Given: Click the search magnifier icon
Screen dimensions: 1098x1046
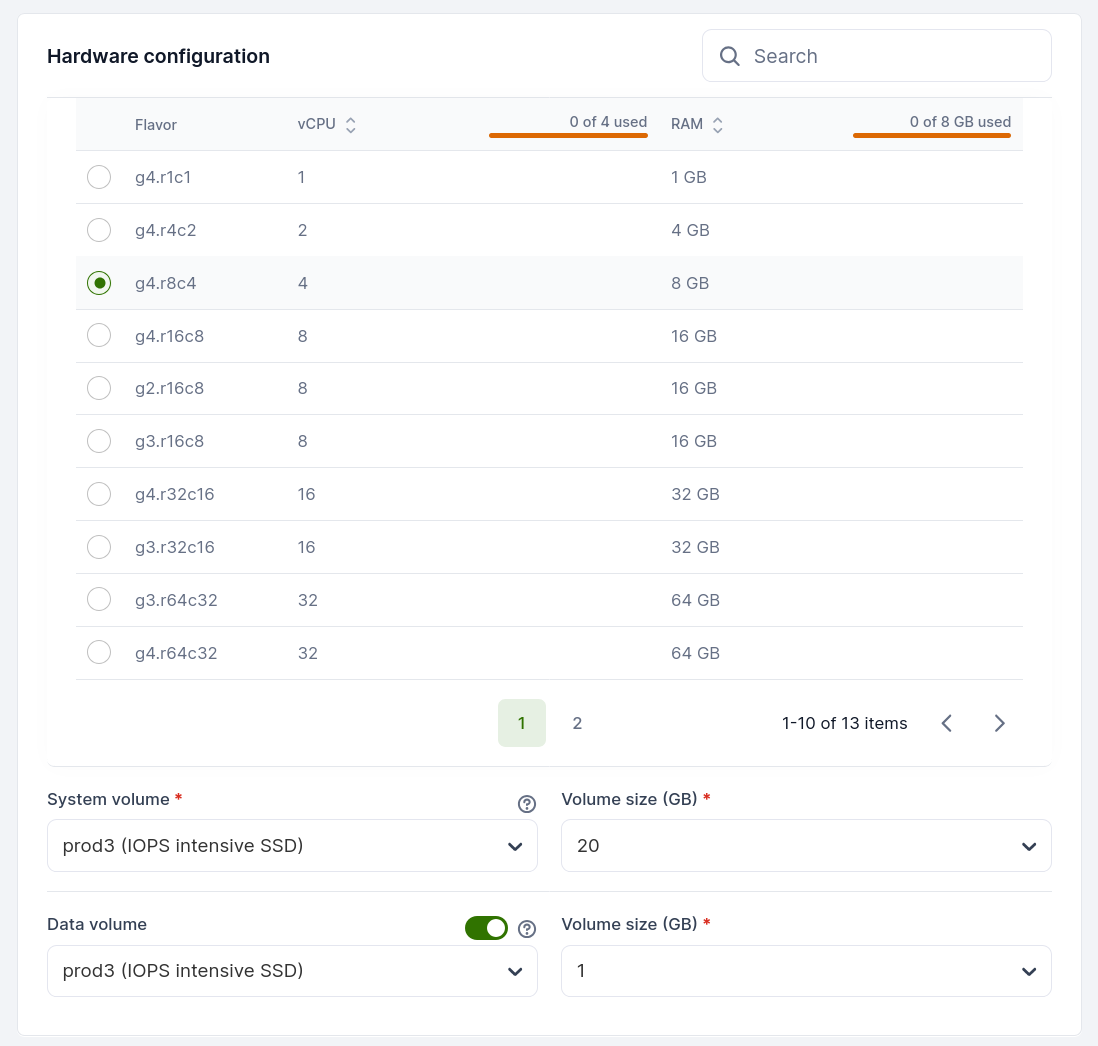Looking at the screenshot, I should point(730,56).
